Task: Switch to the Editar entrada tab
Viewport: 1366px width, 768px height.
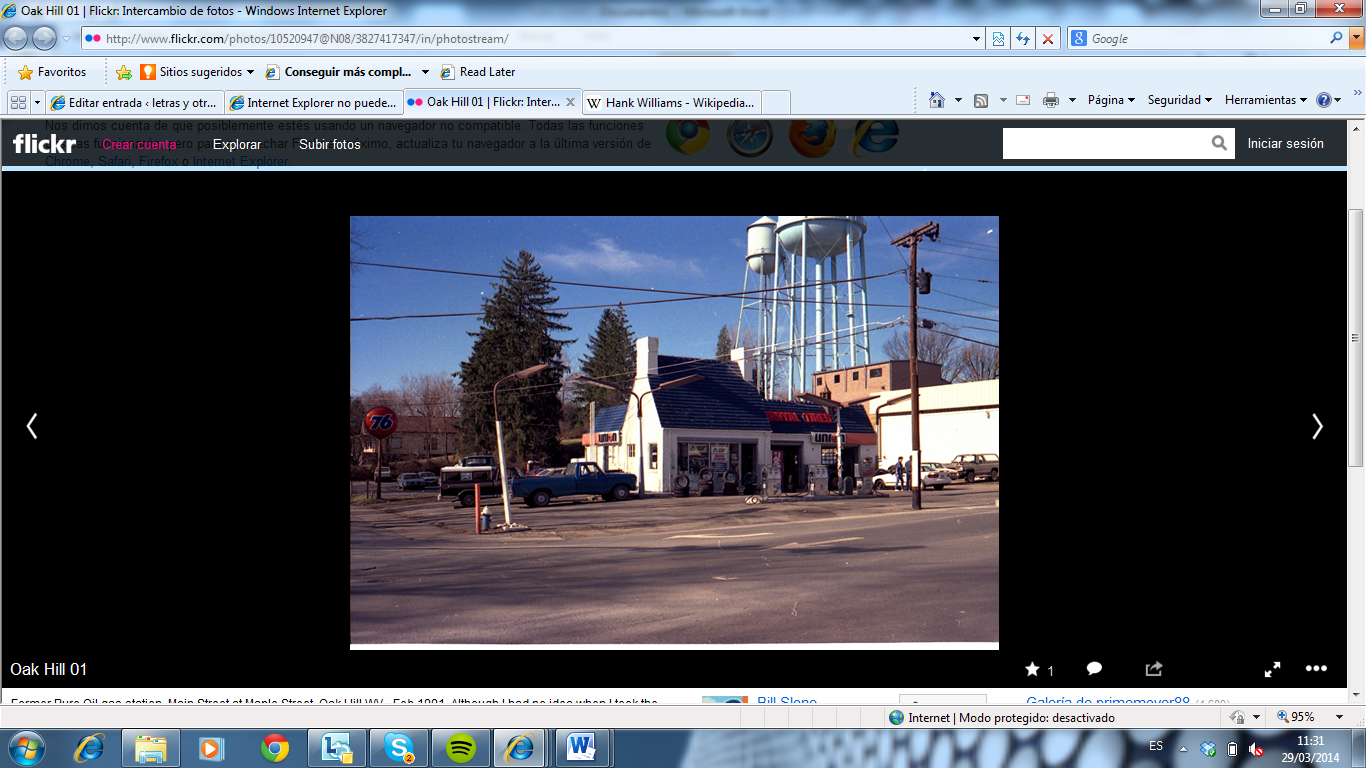Action: point(134,102)
